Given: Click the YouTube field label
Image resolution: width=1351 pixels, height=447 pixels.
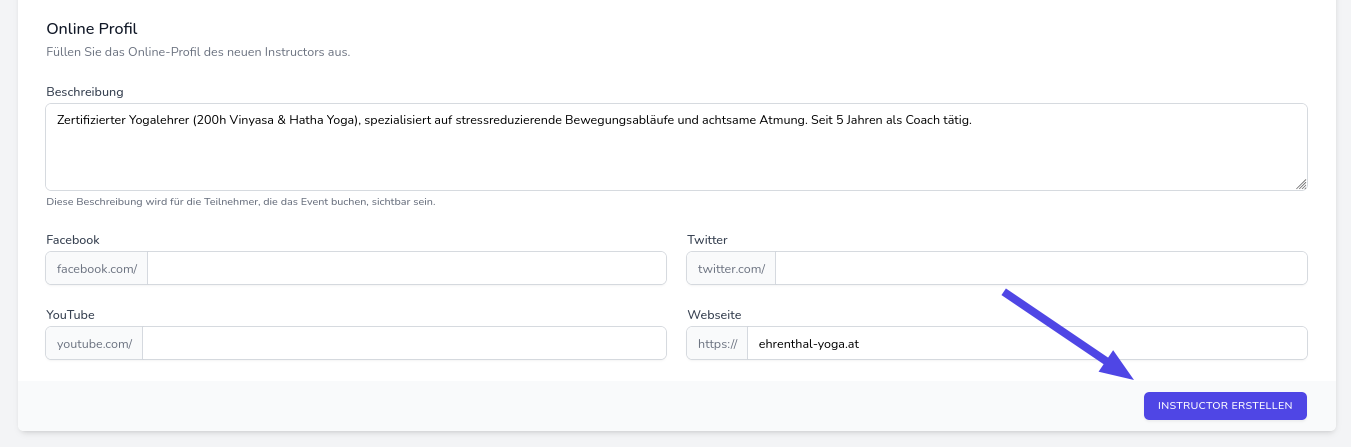Looking at the screenshot, I should (x=70, y=315).
